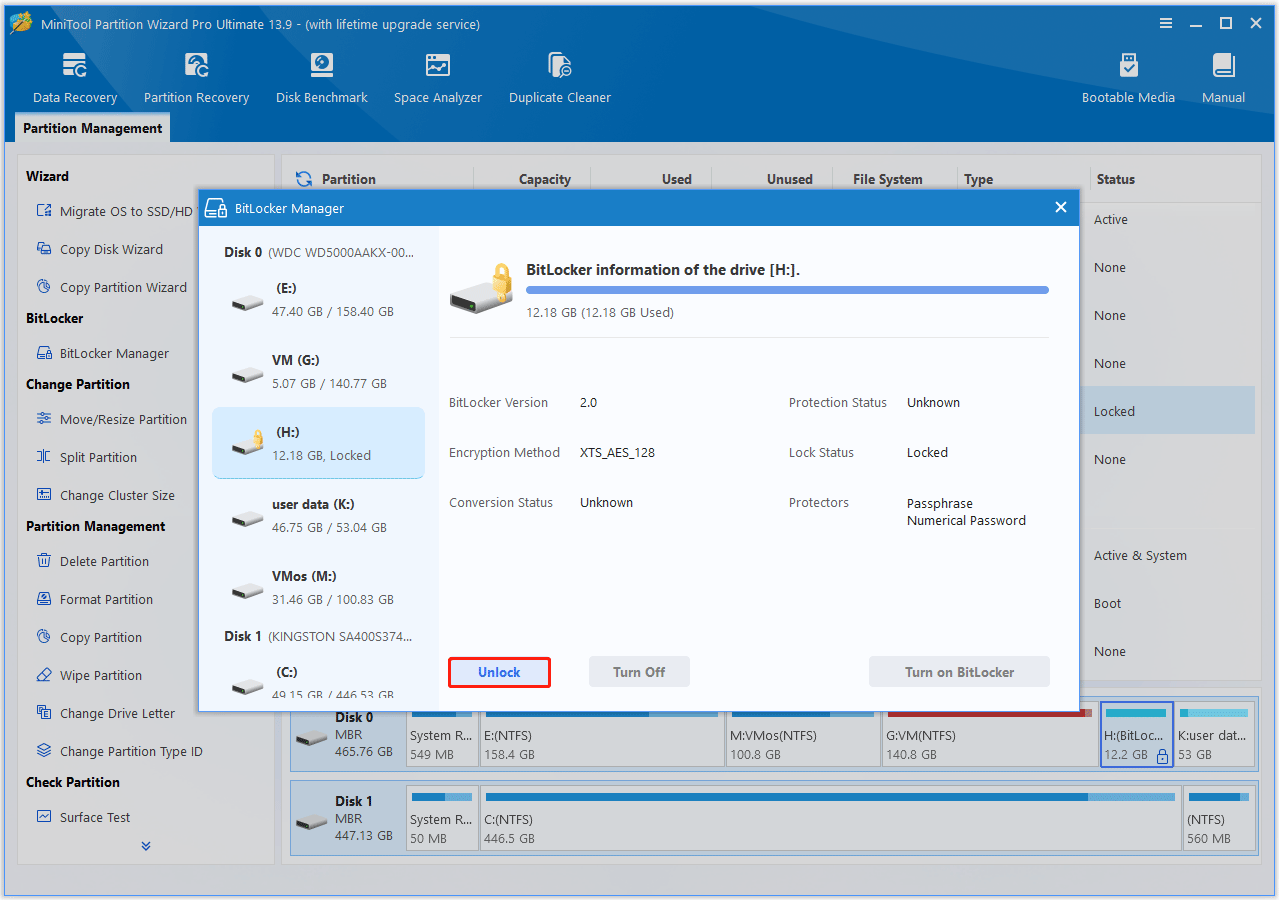Click the refresh icon beside Partition header

pyautogui.click(x=304, y=179)
